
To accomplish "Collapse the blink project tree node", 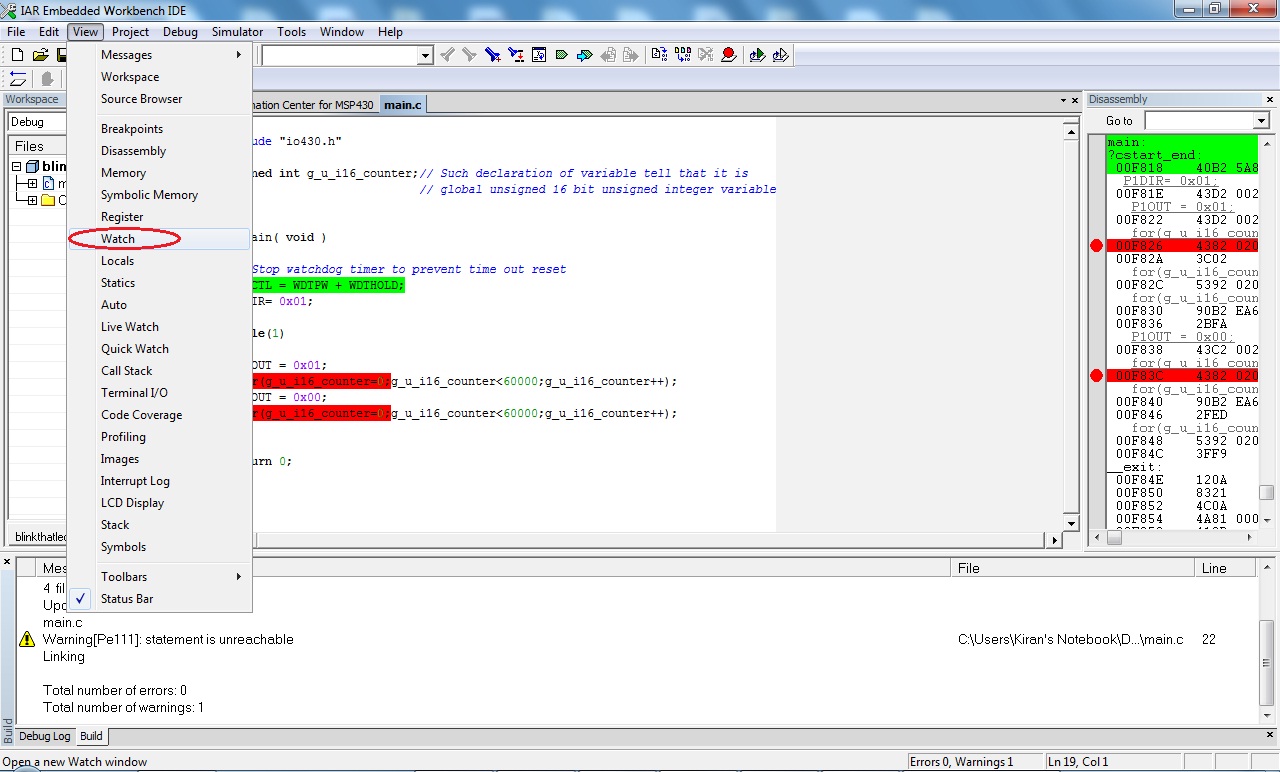I will [x=17, y=167].
